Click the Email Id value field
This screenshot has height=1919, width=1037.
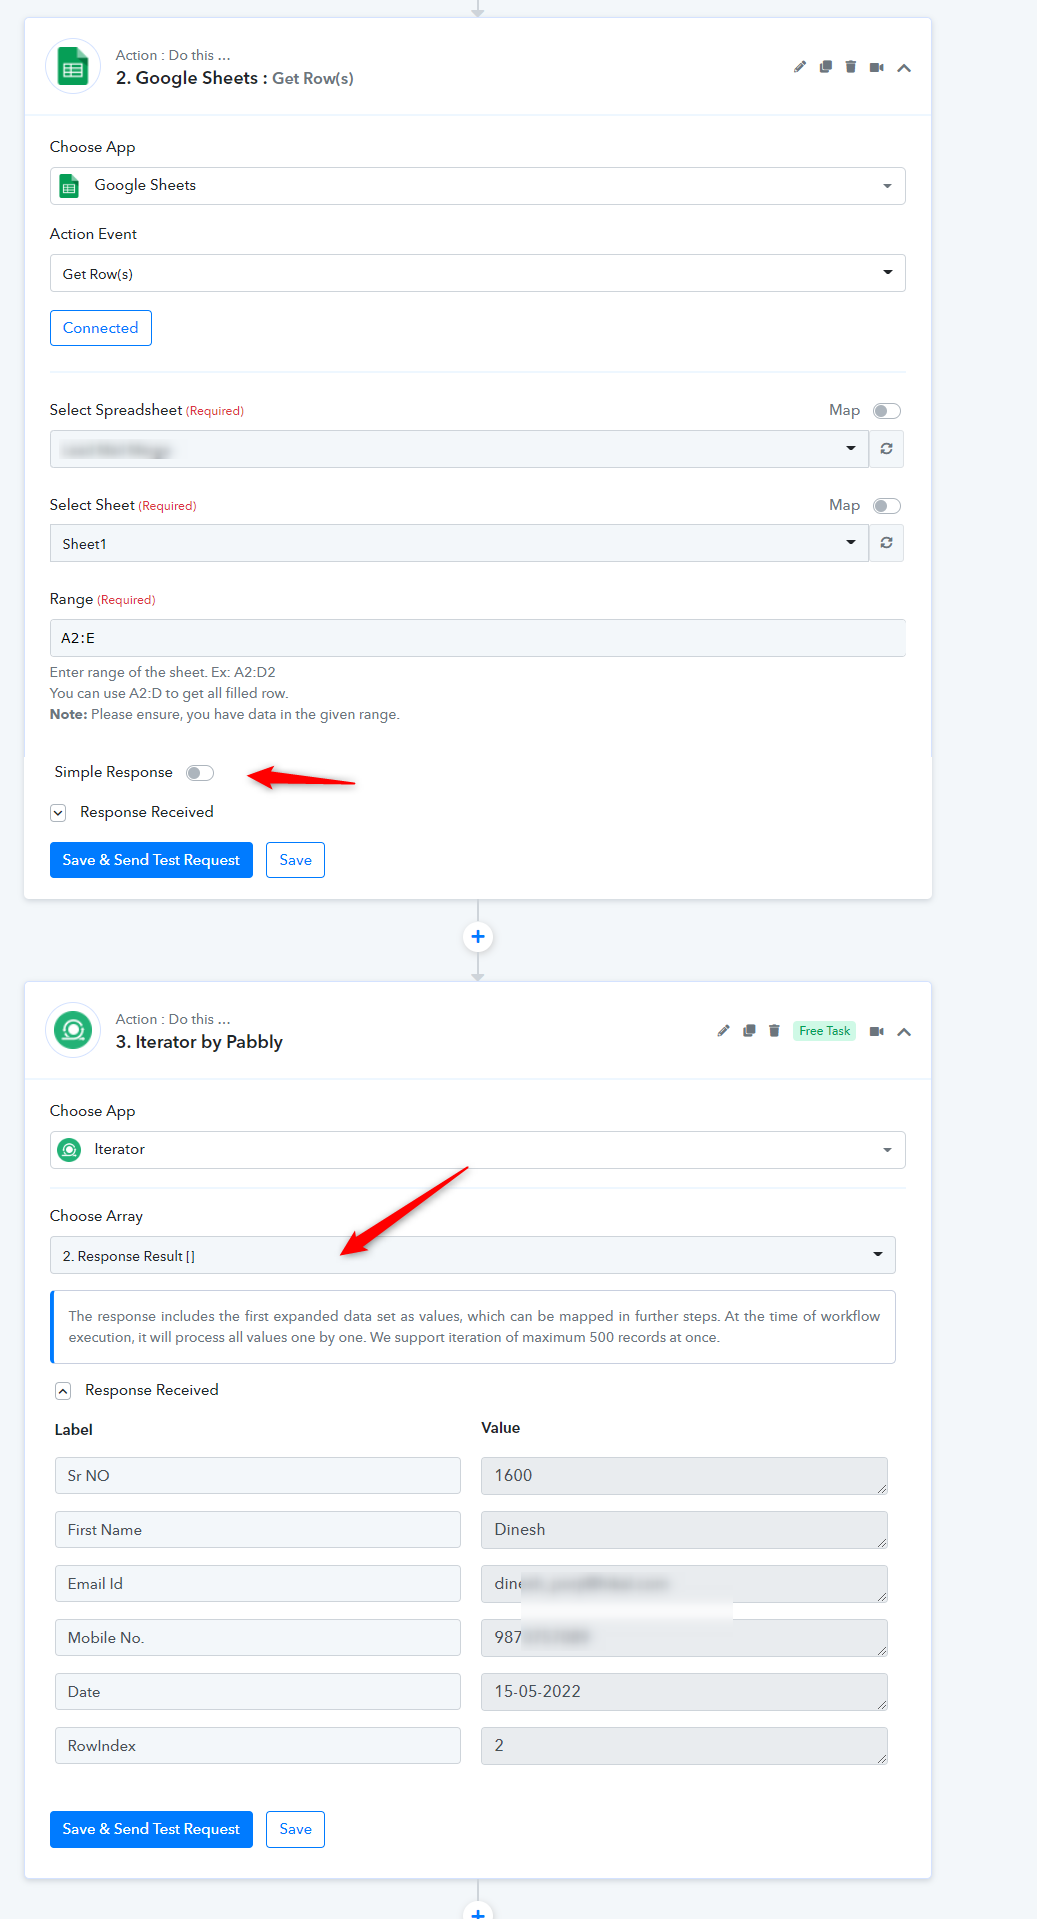[x=684, y=1584]
